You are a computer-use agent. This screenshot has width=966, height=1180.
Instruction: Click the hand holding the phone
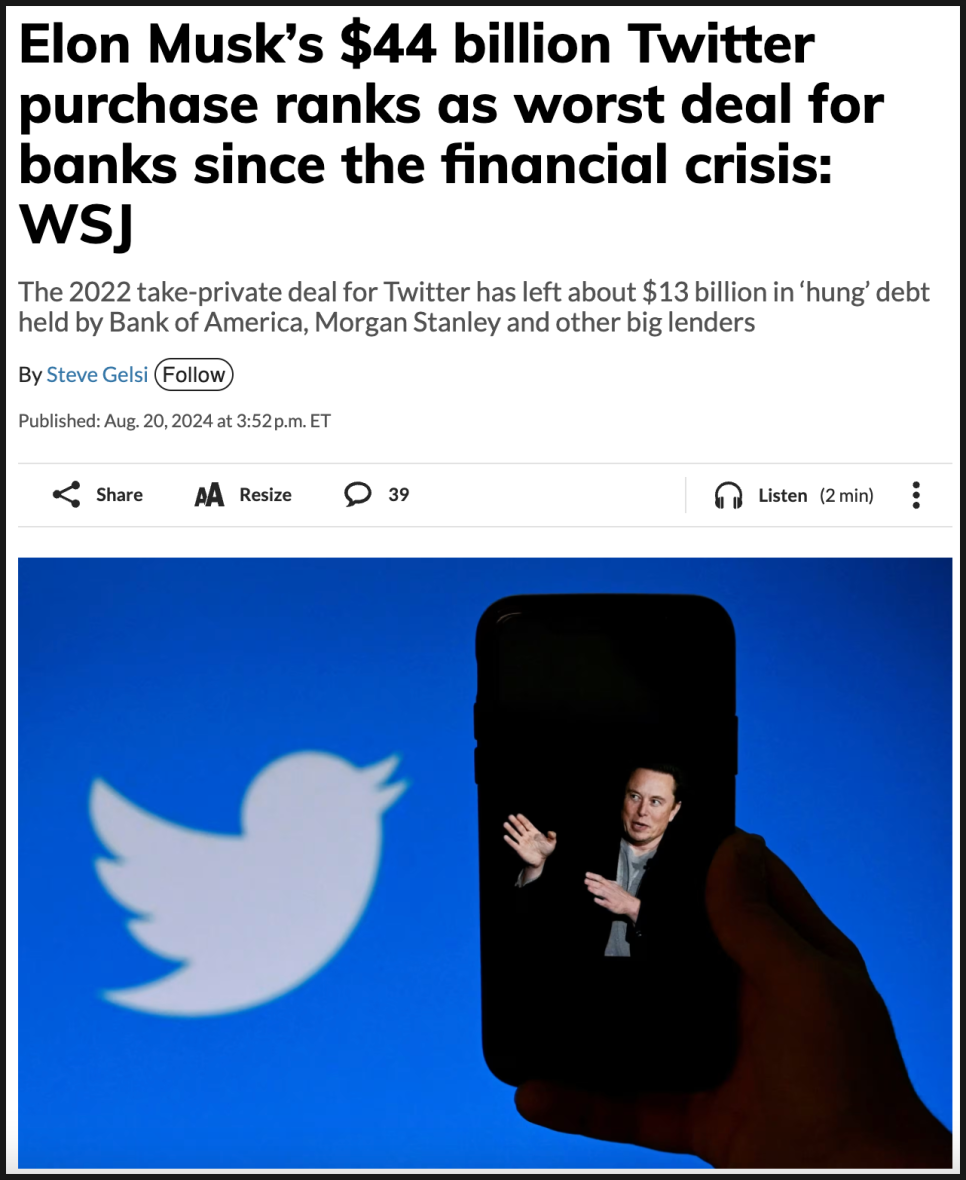pos(797,1008)
